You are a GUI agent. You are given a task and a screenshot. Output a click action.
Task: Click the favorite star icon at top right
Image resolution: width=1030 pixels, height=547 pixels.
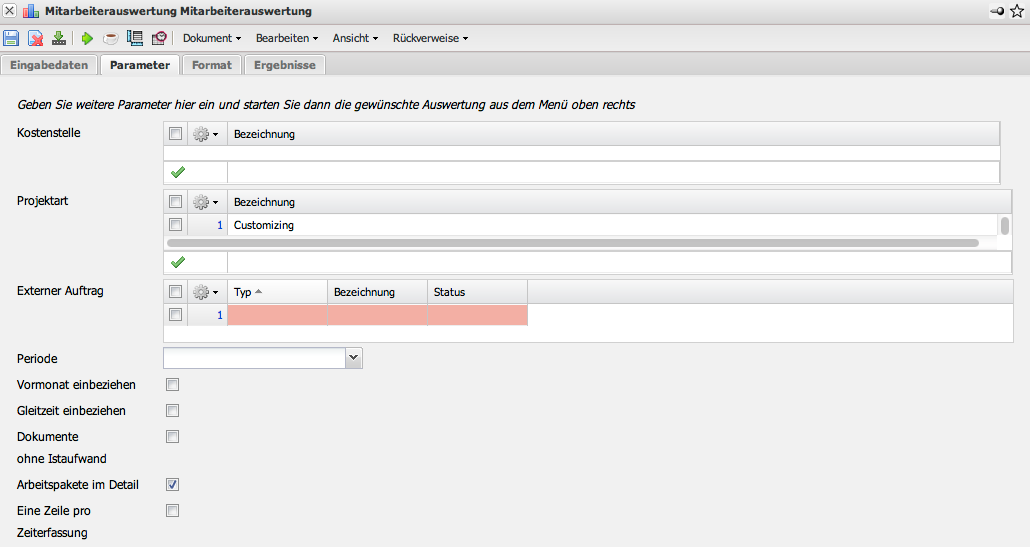(1017, 11)
